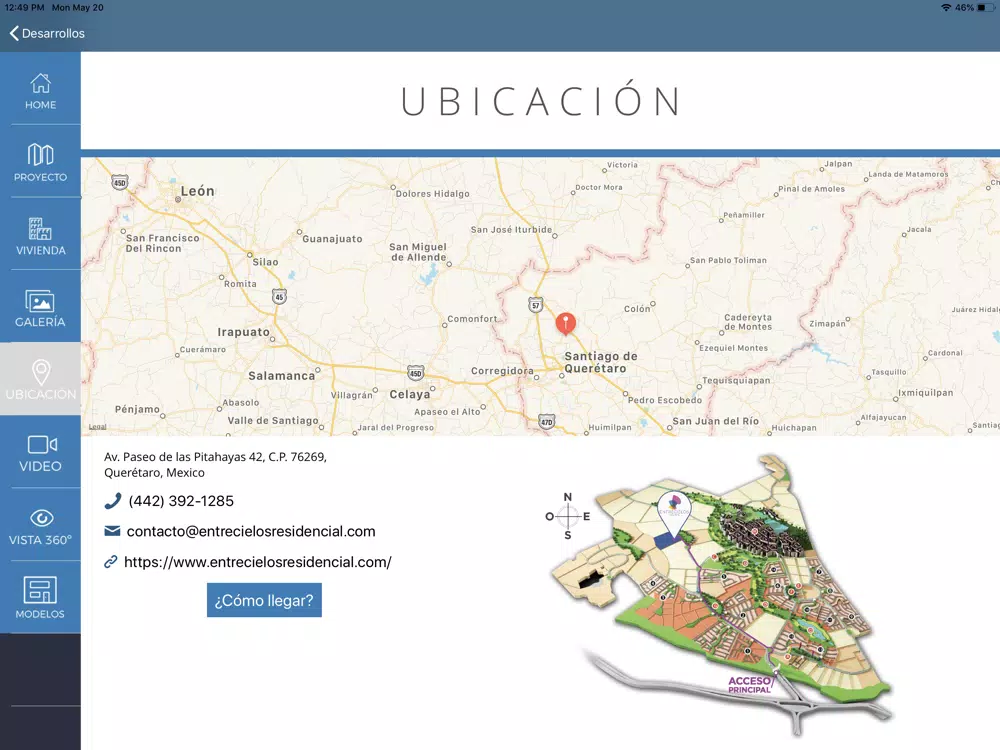This screenshot has height=750, width=1000.
Task: Open the Modelos floor plan icon
Action: point(40,590)
